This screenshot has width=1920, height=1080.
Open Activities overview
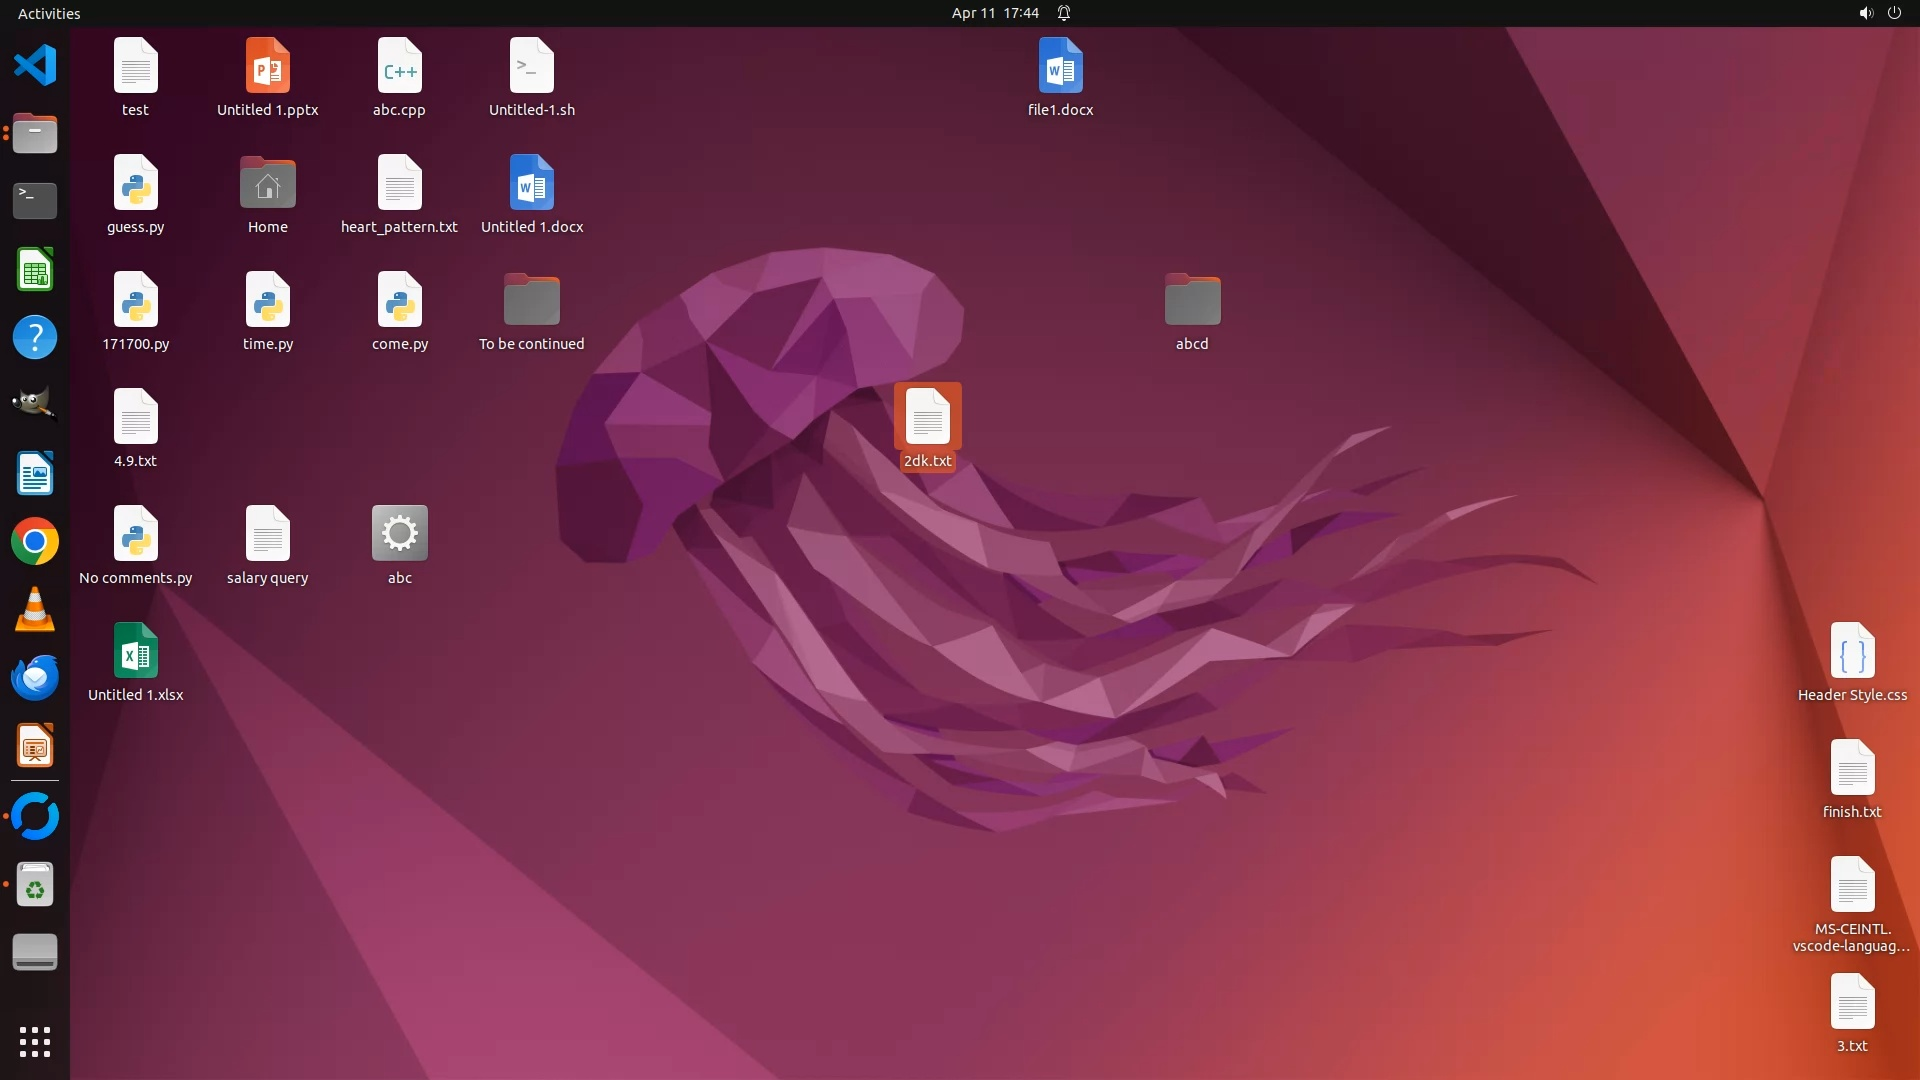tap(49, 13)
